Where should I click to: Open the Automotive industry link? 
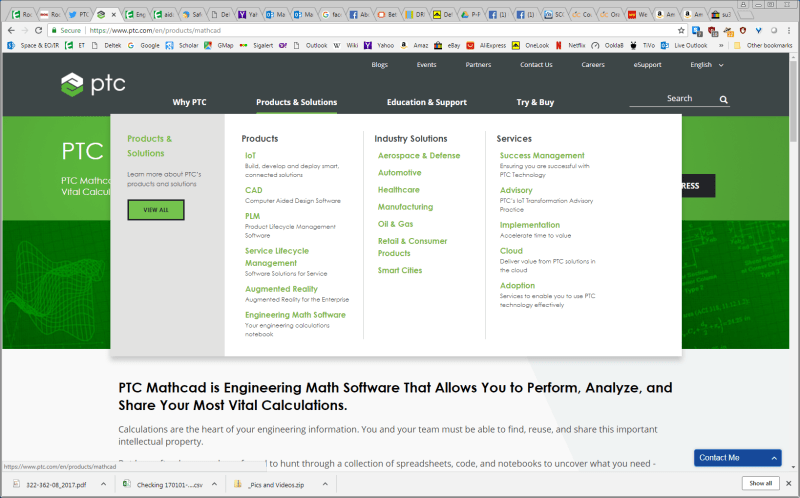coord(399,173)
